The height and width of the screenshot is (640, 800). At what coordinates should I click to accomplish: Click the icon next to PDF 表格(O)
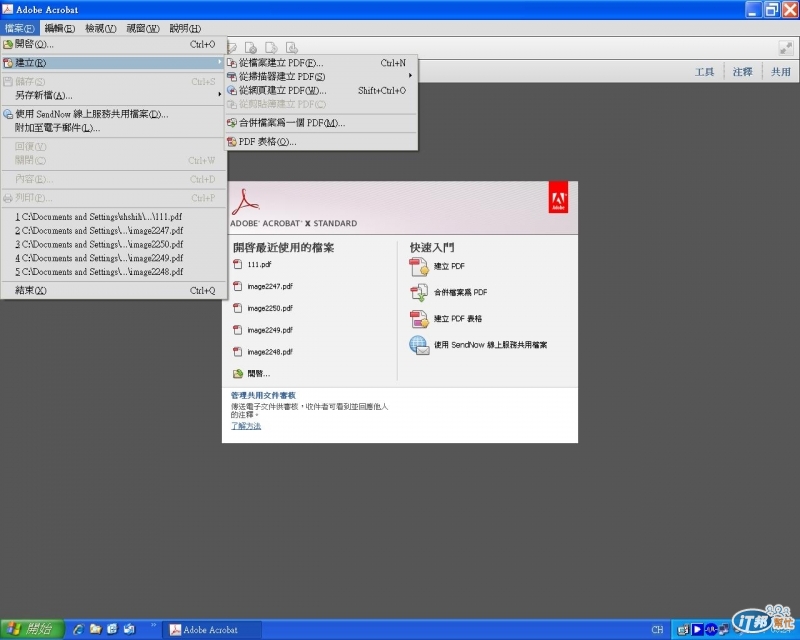click(232, 142)
